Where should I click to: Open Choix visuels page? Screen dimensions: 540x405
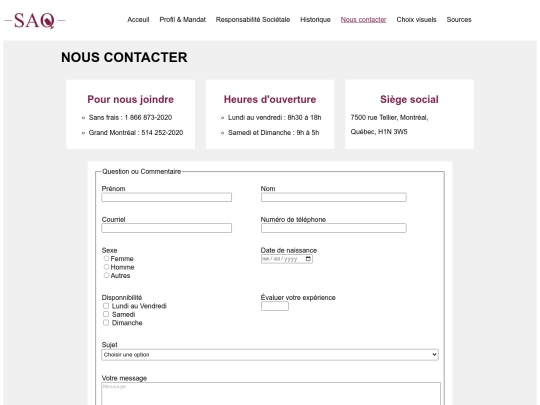(416, 20)
